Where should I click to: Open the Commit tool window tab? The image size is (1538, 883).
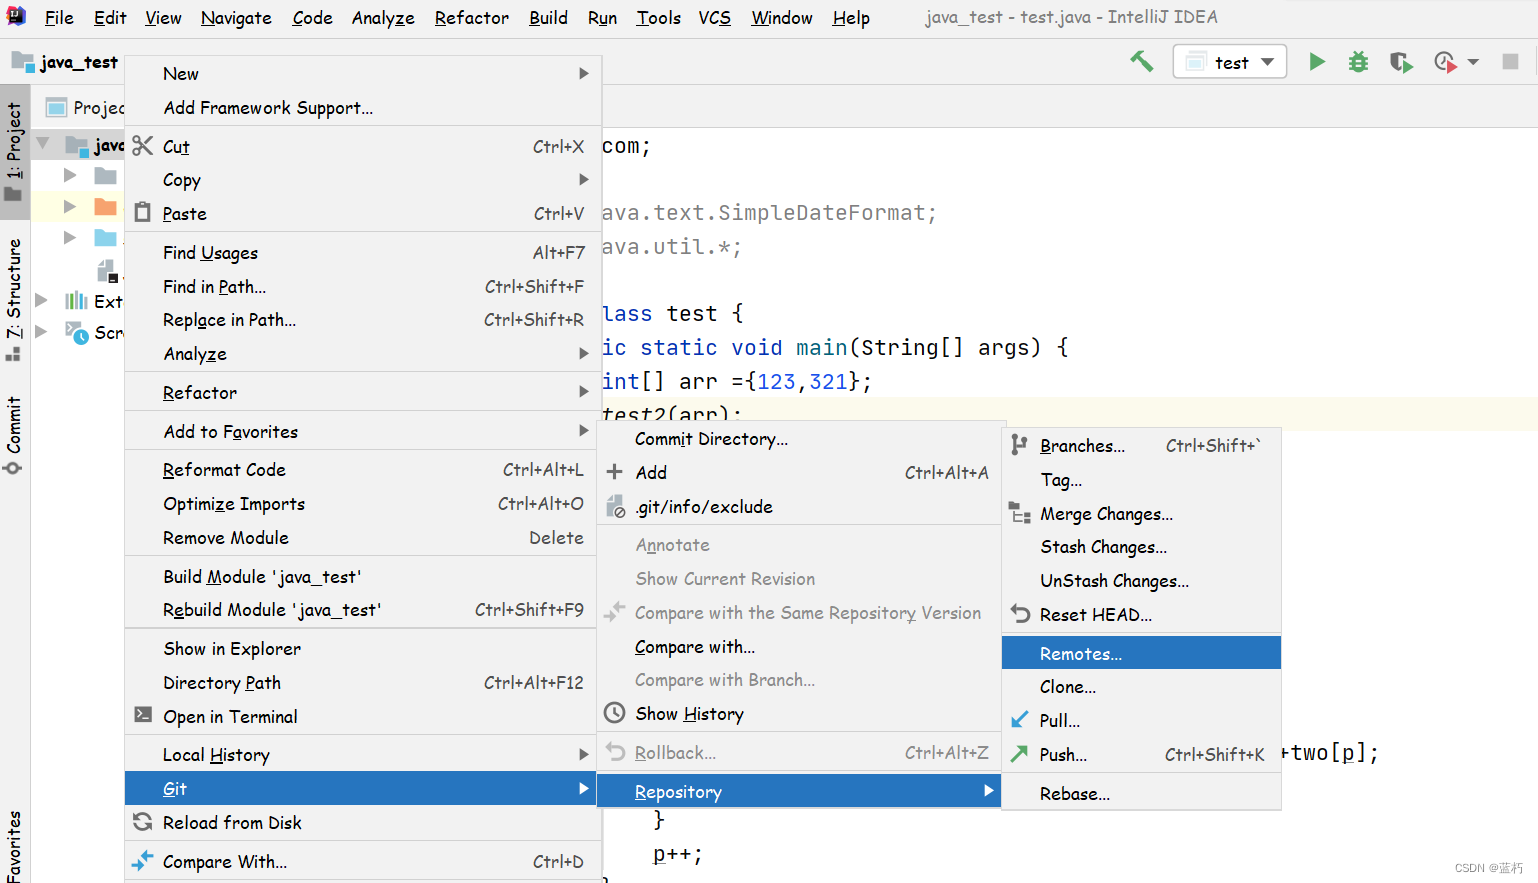pyautogui.click(x=14, y=434)
